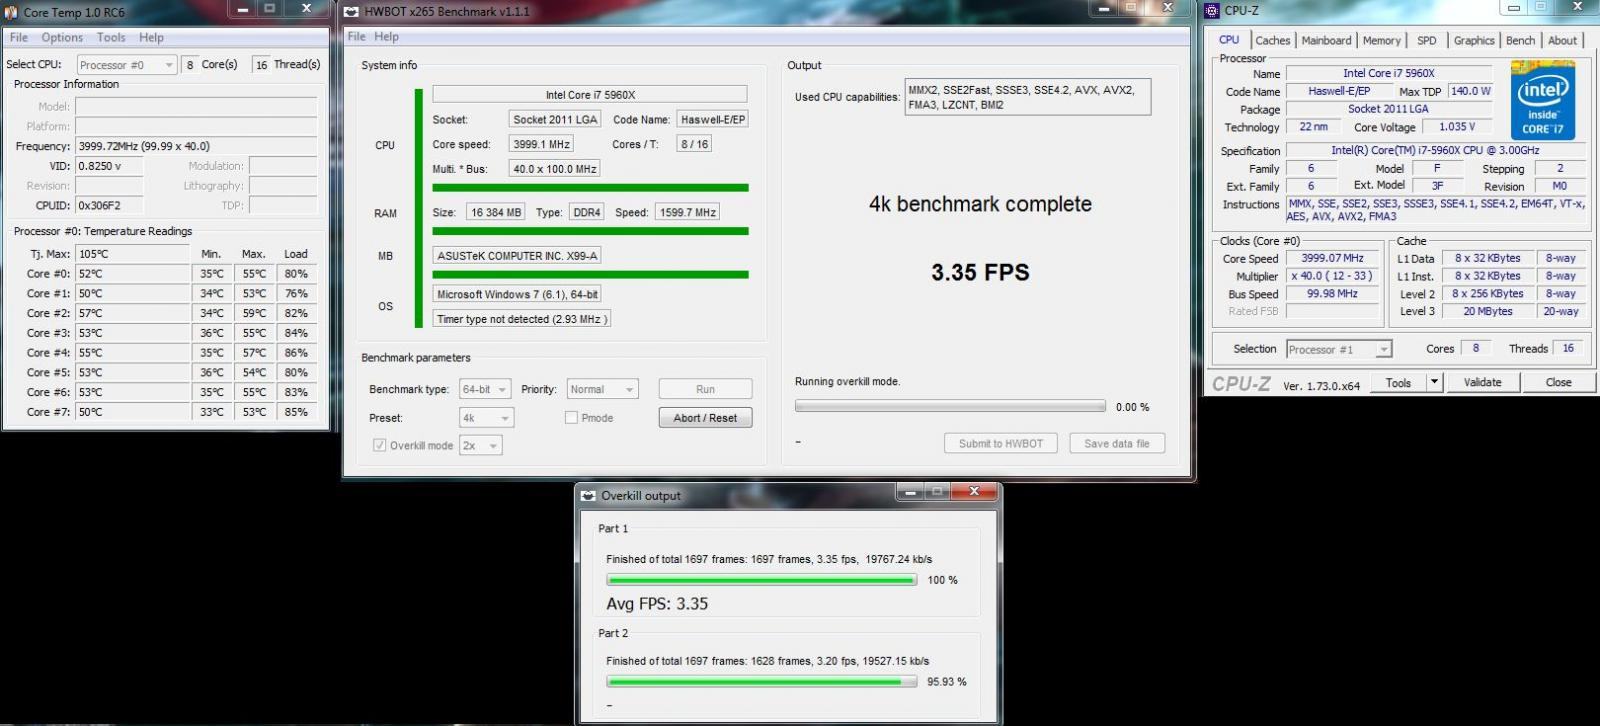1600x726 pixels.
Task: Click the Close button in CPU-Z
Action: click(x=1558, y=382)
